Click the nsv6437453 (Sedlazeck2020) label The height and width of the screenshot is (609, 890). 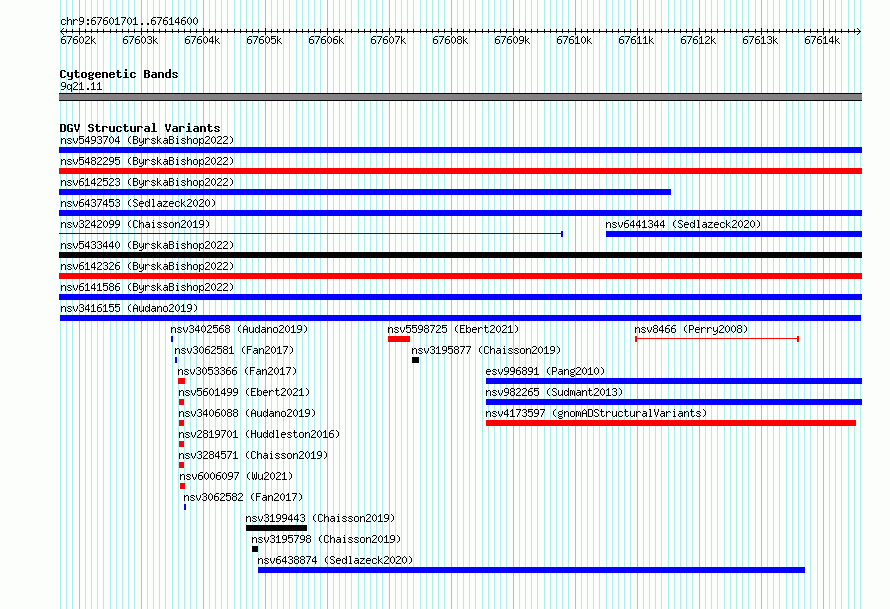[x=138, y=203]
